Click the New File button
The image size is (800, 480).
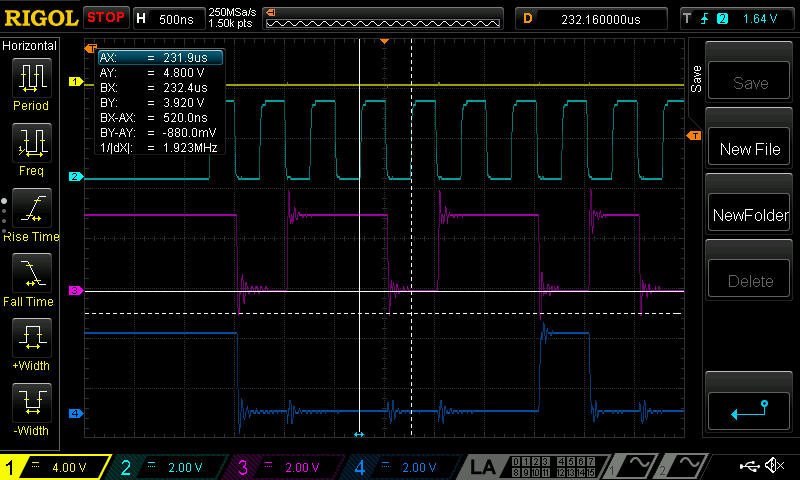tap(749, 148)
